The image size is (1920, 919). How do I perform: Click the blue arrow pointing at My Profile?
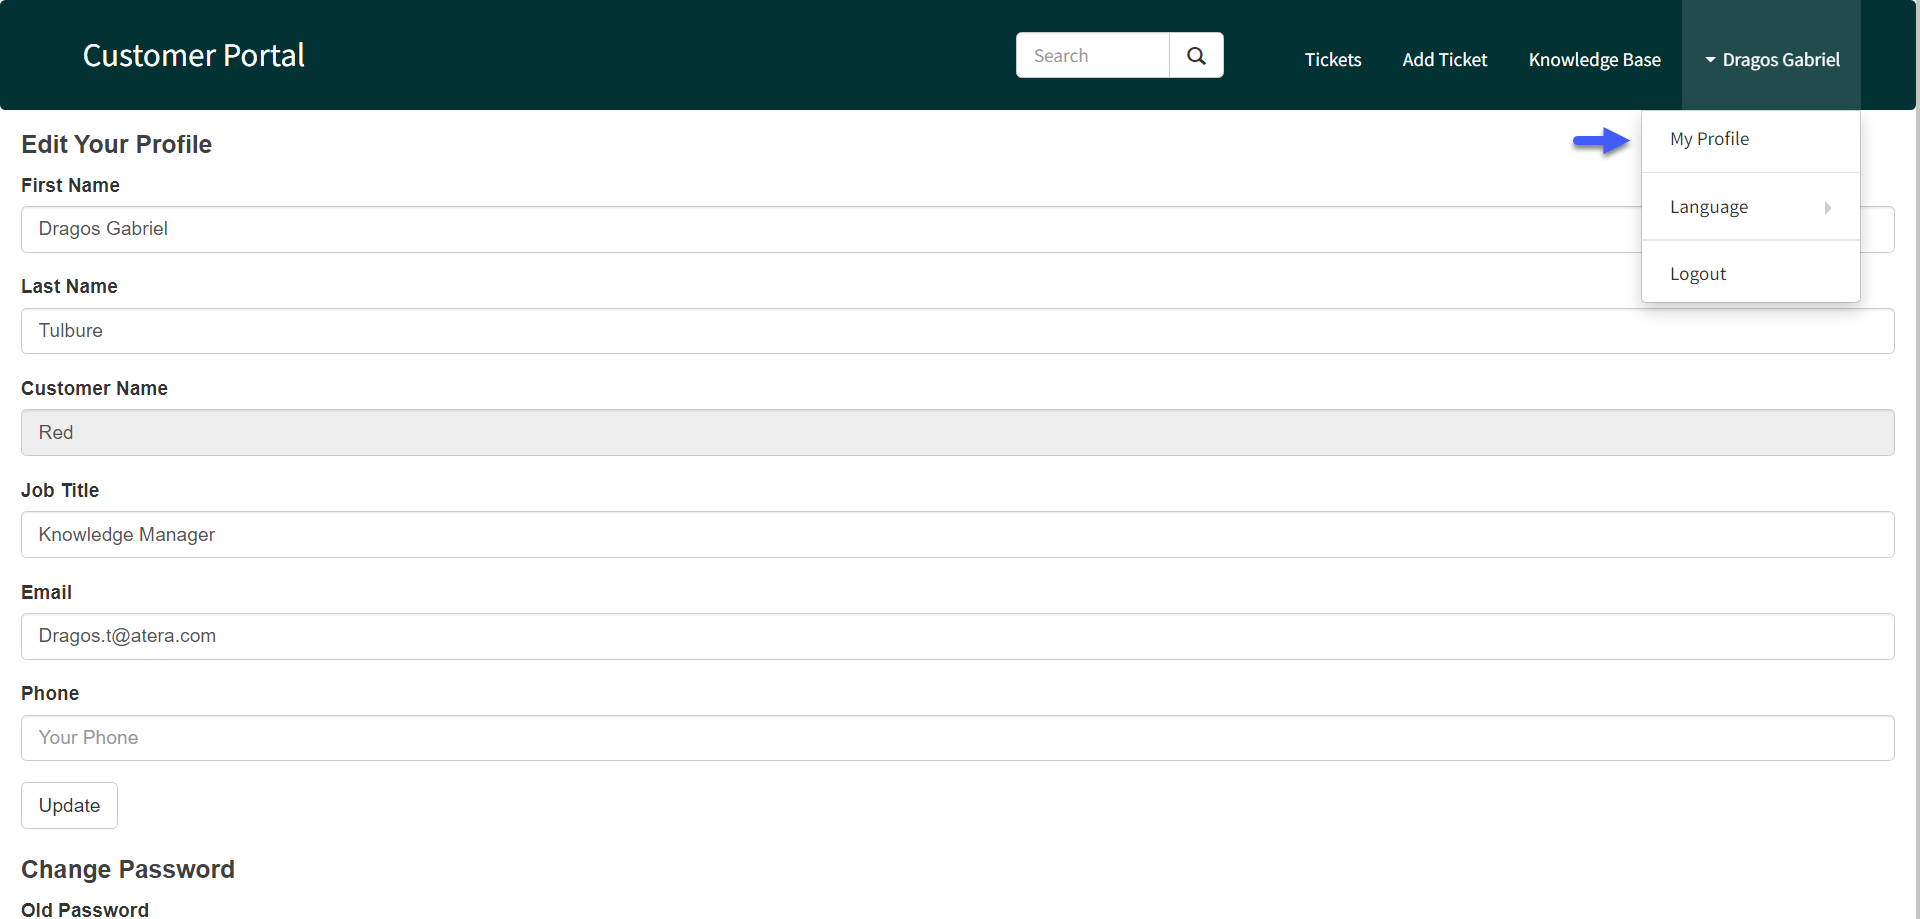click(1600, 142)
